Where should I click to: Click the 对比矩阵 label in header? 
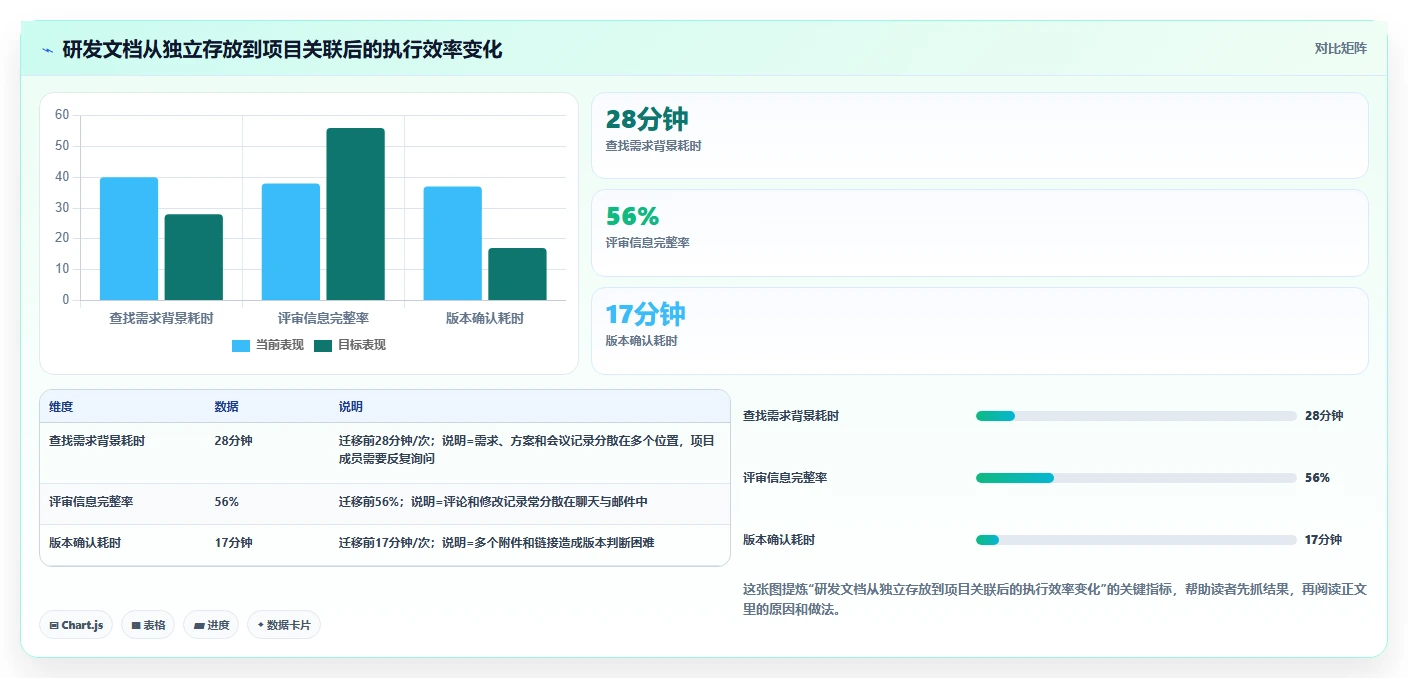(x=1340, y=48)
